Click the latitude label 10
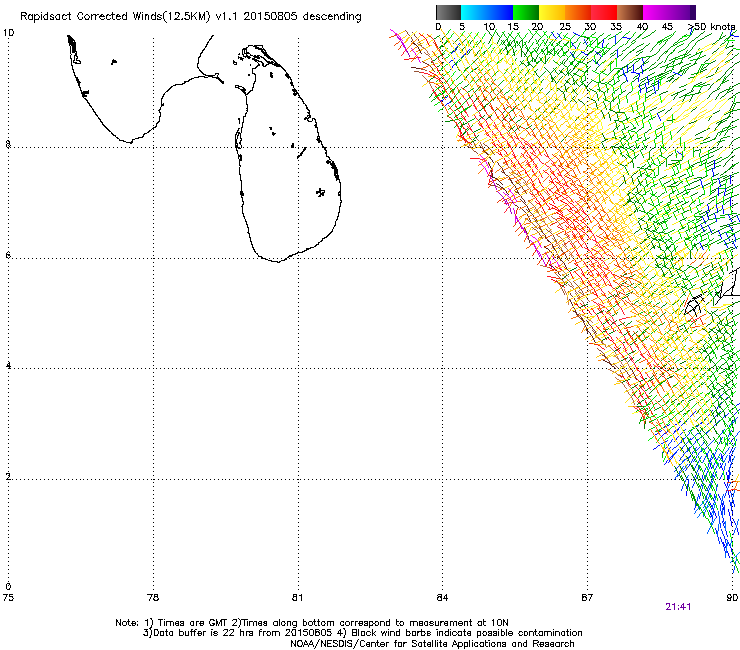The image size is (740, 650). (9, 33)
